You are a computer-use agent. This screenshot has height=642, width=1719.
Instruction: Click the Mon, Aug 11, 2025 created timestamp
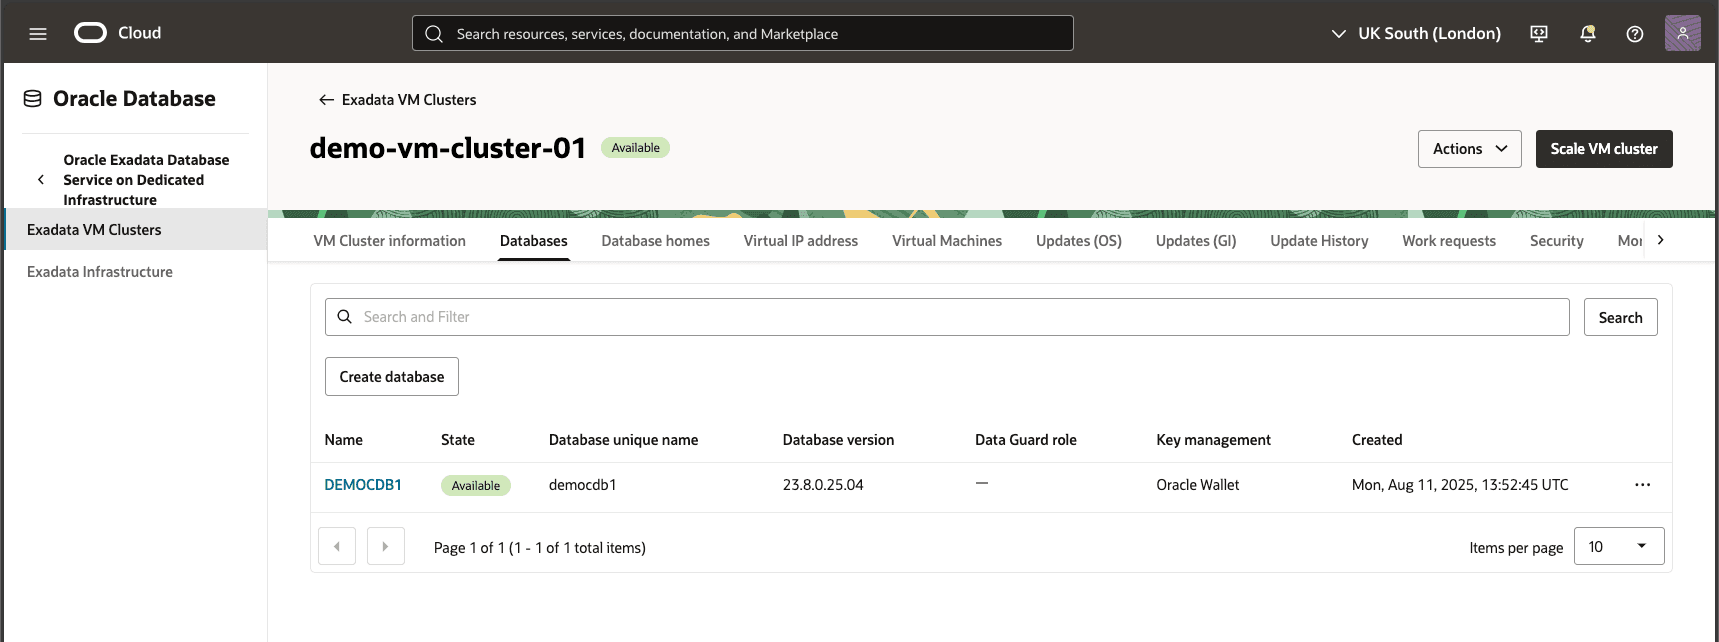click(x=1460, y=485)
